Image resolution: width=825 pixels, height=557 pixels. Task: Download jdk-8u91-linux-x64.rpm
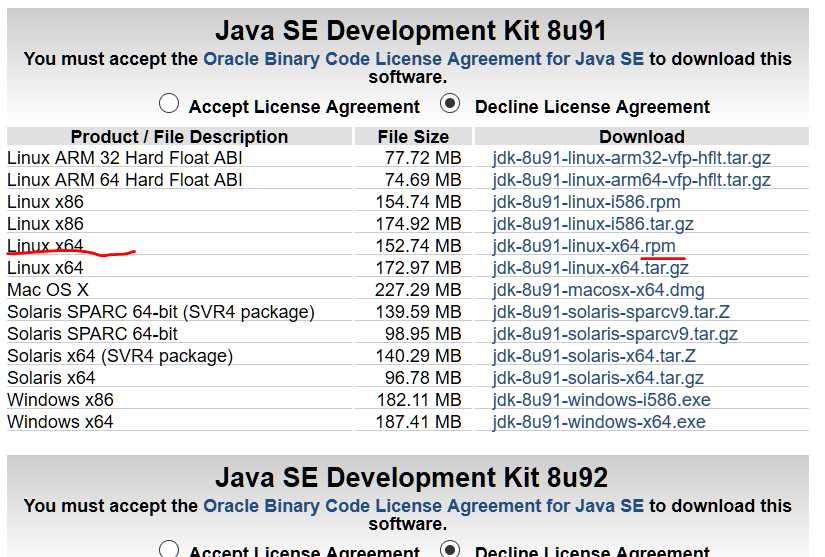(584, 246)
